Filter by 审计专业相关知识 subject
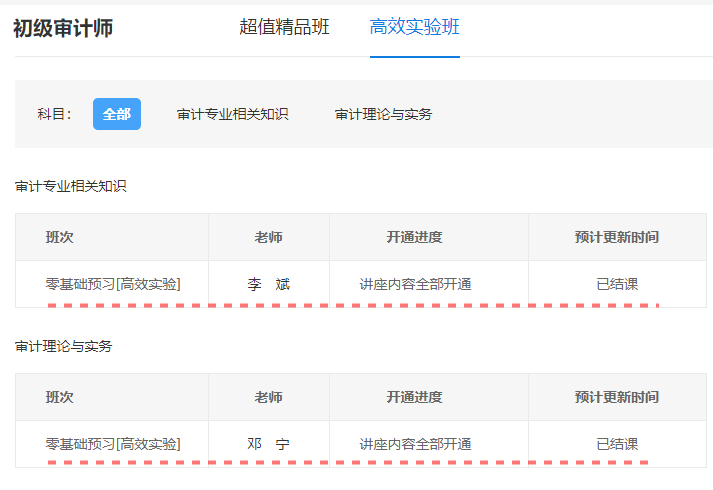 point(232,114)
